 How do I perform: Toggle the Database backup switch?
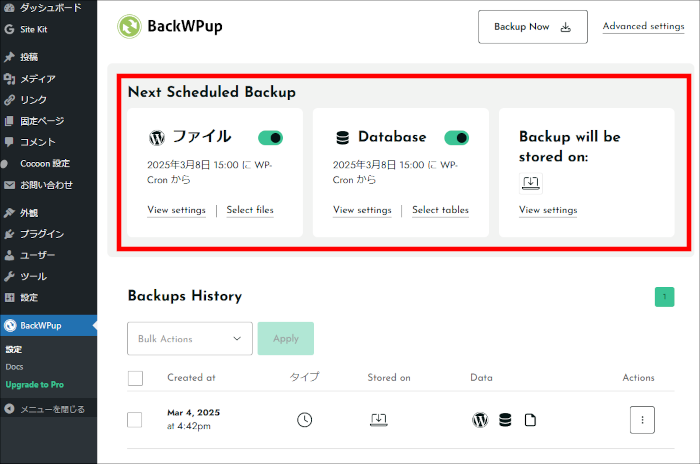456,138
